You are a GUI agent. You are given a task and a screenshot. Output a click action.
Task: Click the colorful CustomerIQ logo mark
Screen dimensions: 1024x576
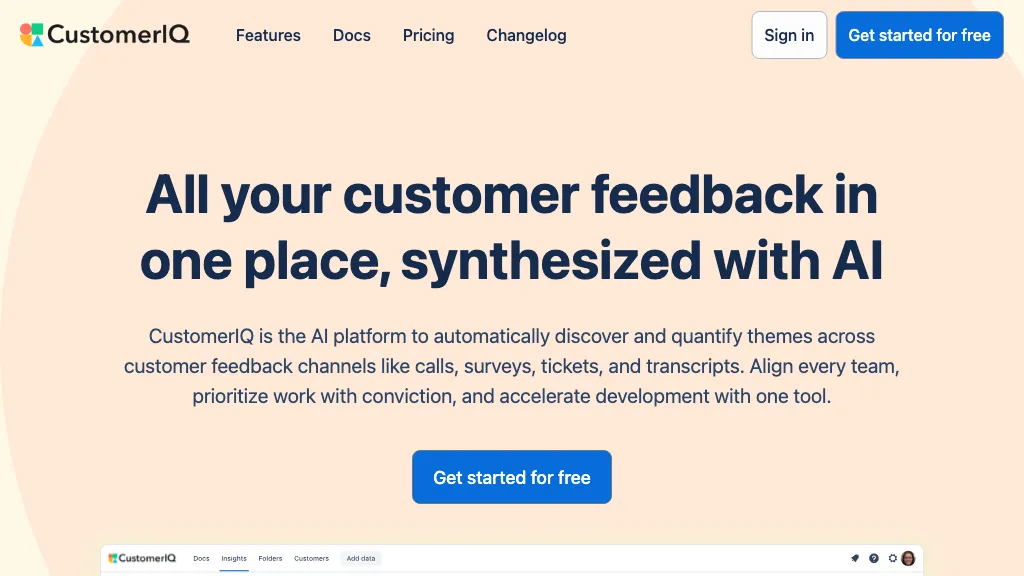(30, 35)
